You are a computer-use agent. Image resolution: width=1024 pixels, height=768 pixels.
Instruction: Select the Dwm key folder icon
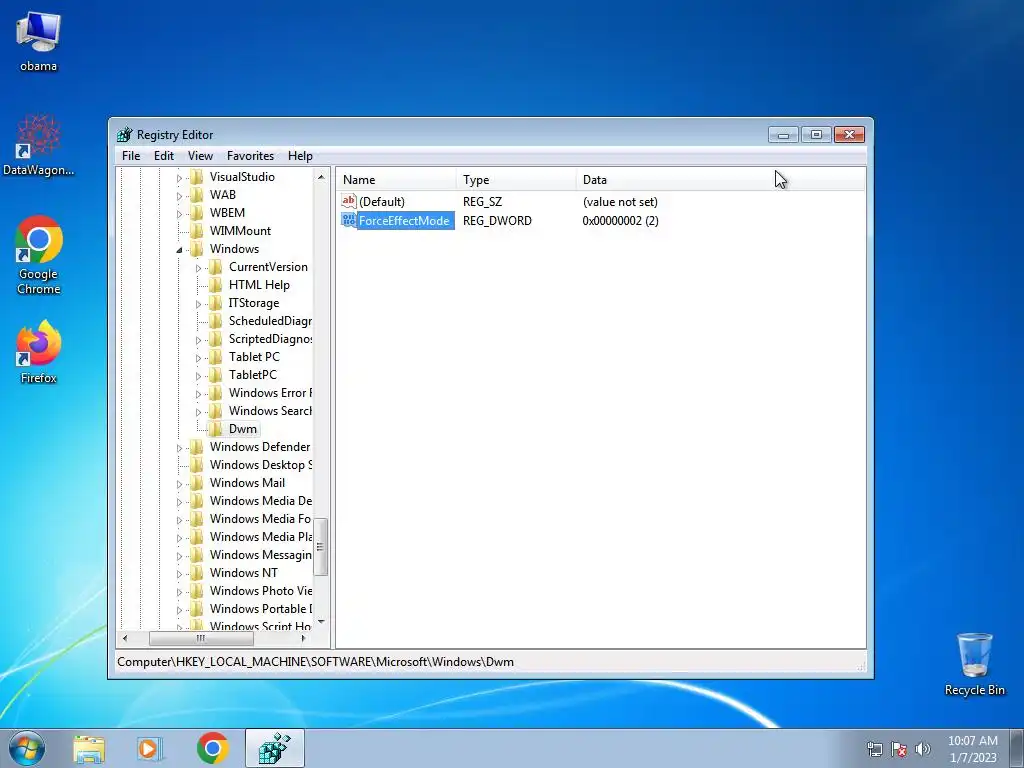pos(216,428)
